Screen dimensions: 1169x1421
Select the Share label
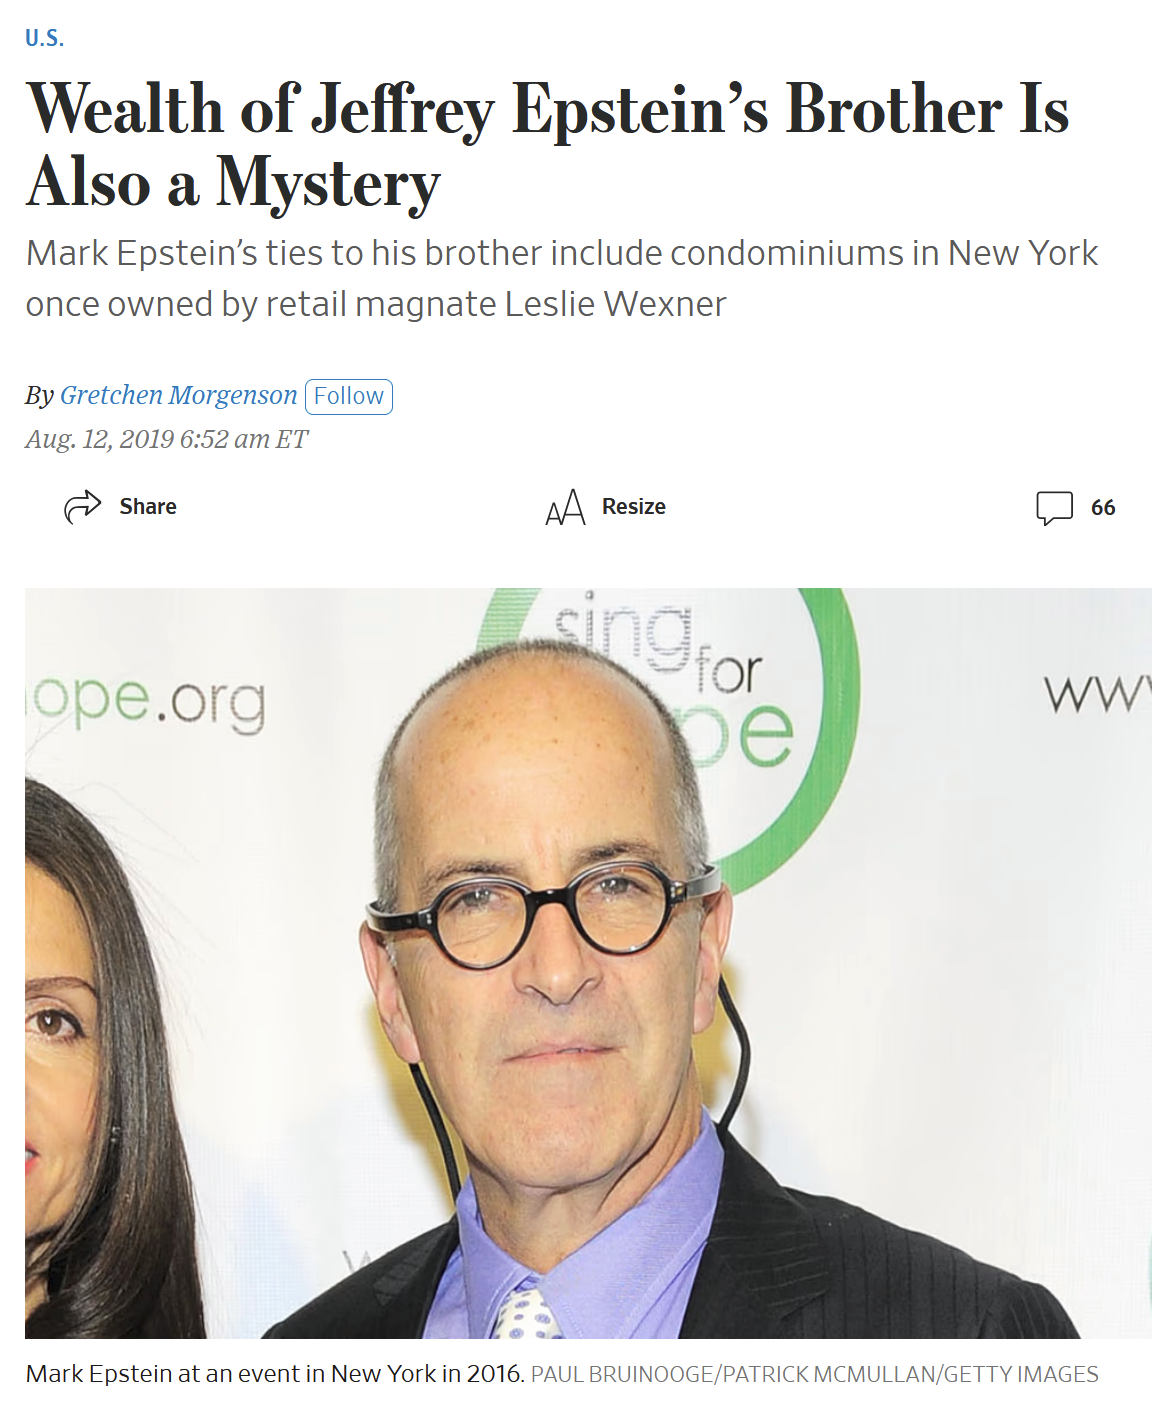[x=148, y=507]
